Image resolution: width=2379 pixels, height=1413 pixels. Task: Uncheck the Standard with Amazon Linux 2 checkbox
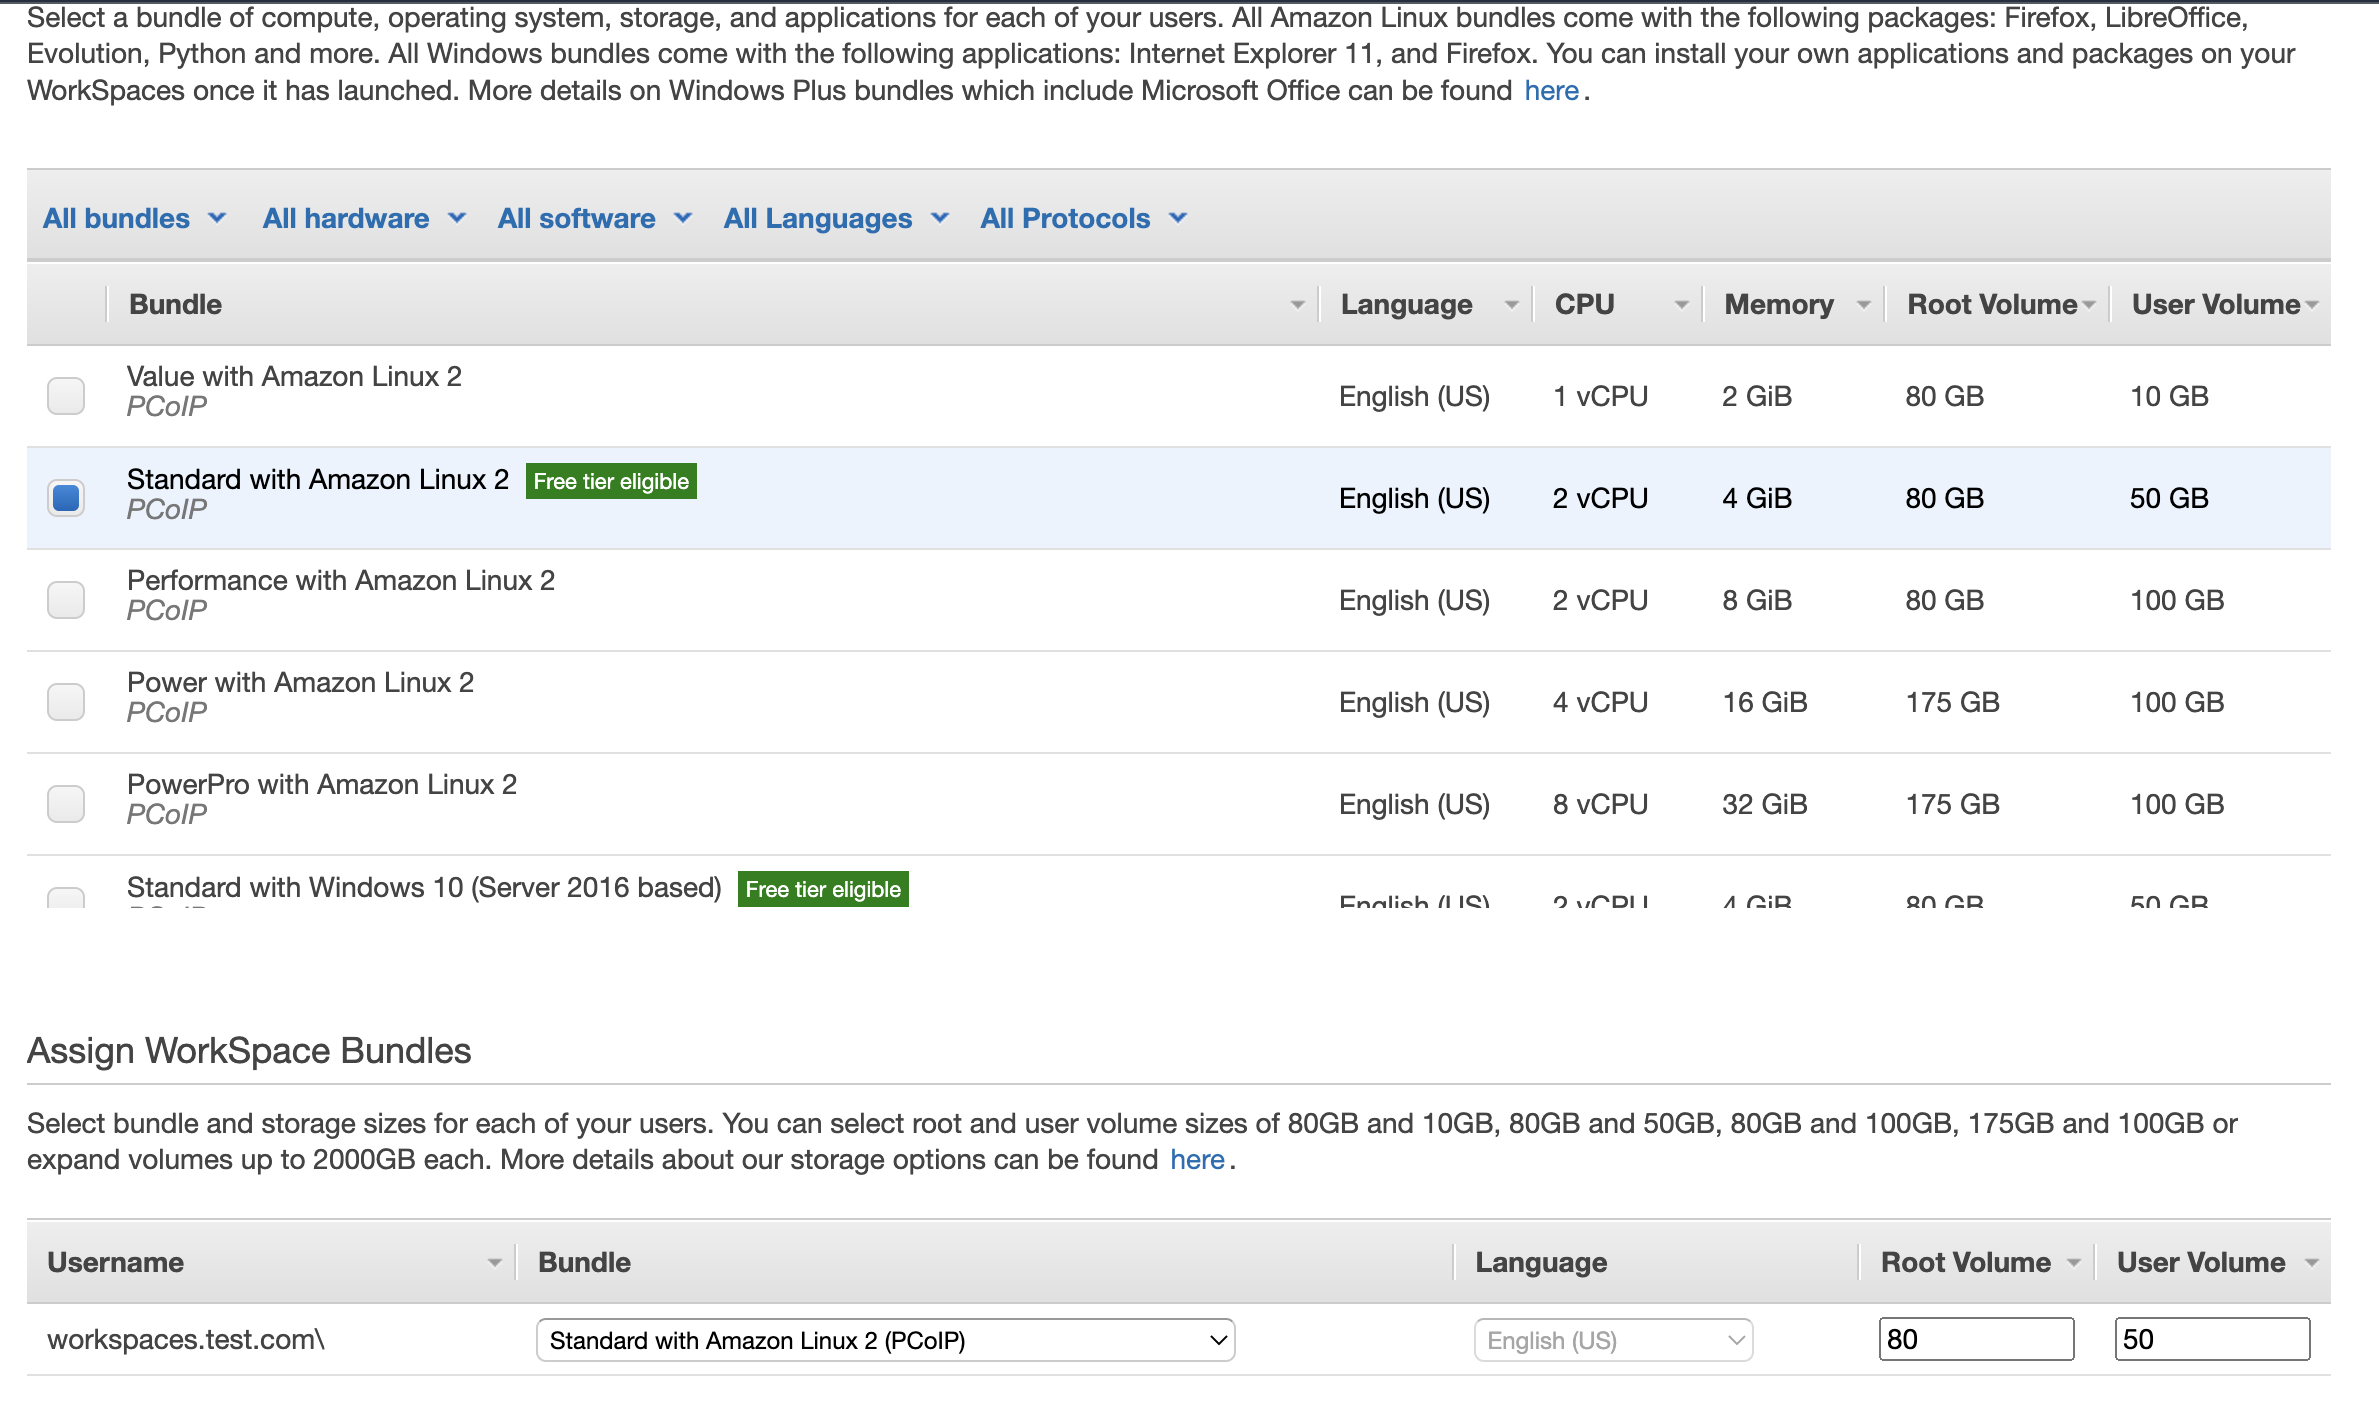pos(66,498)
